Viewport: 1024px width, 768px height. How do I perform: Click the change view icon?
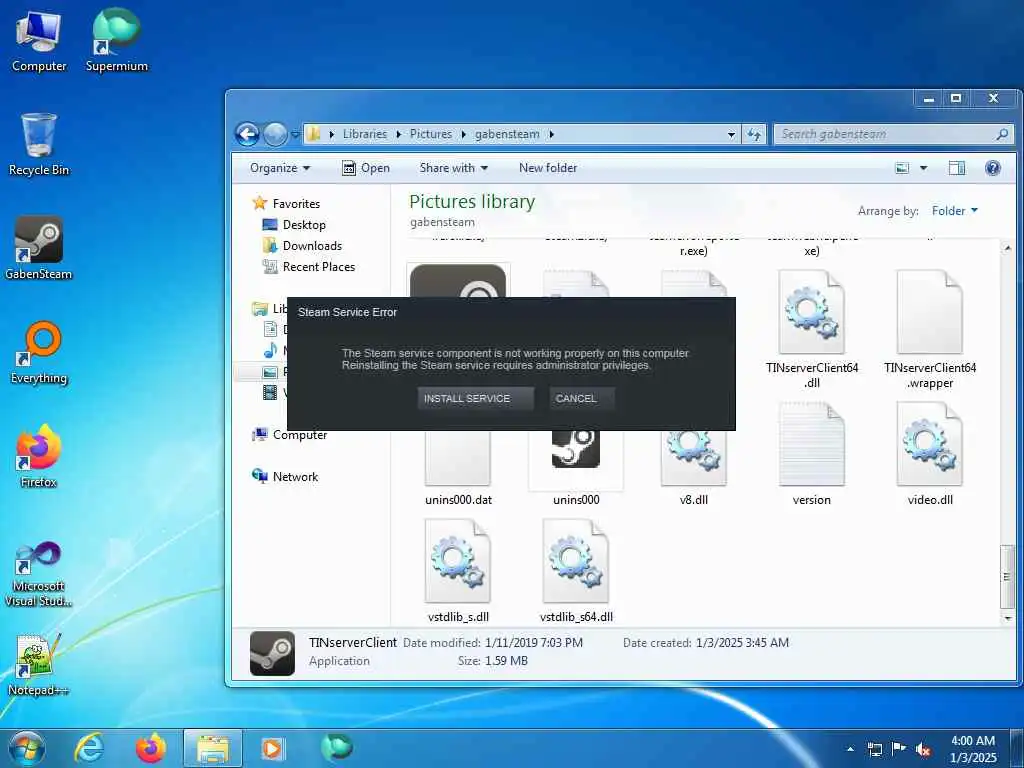tap(902, 168)
